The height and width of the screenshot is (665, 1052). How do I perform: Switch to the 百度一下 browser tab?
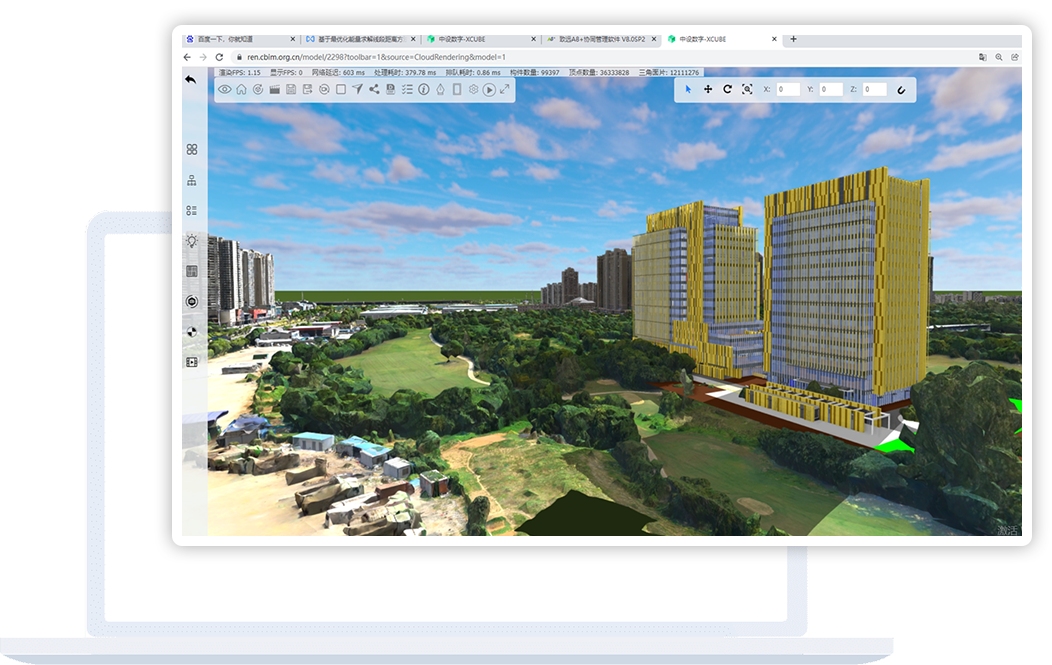tap(235, 39)
